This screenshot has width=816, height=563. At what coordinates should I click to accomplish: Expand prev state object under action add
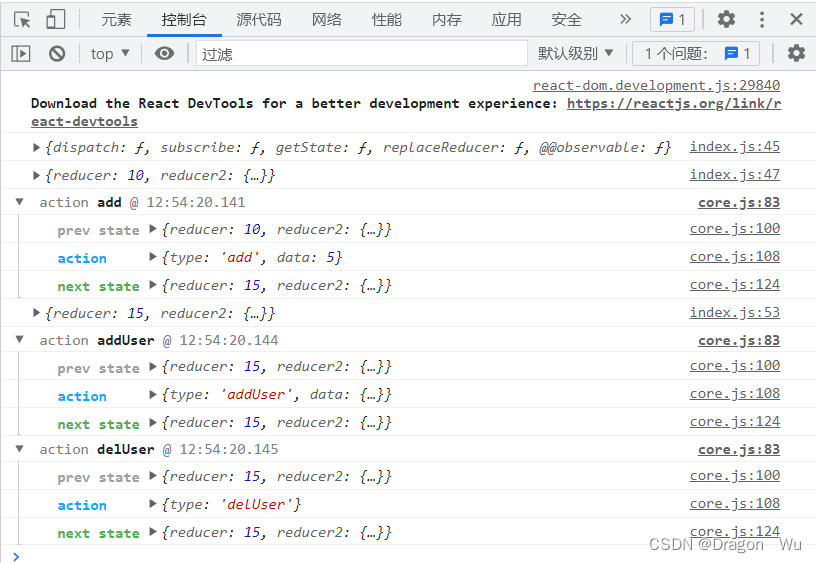click(153, 229)
